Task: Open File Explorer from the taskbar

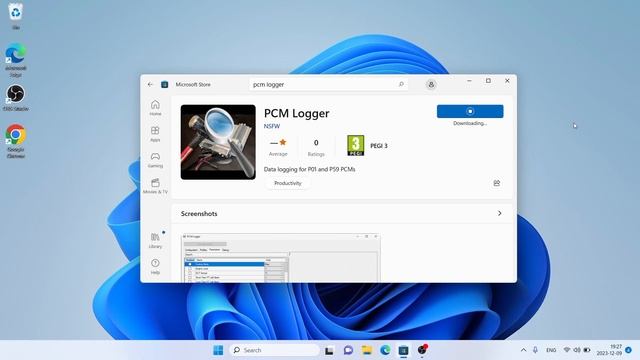Action: pos(367,350)
